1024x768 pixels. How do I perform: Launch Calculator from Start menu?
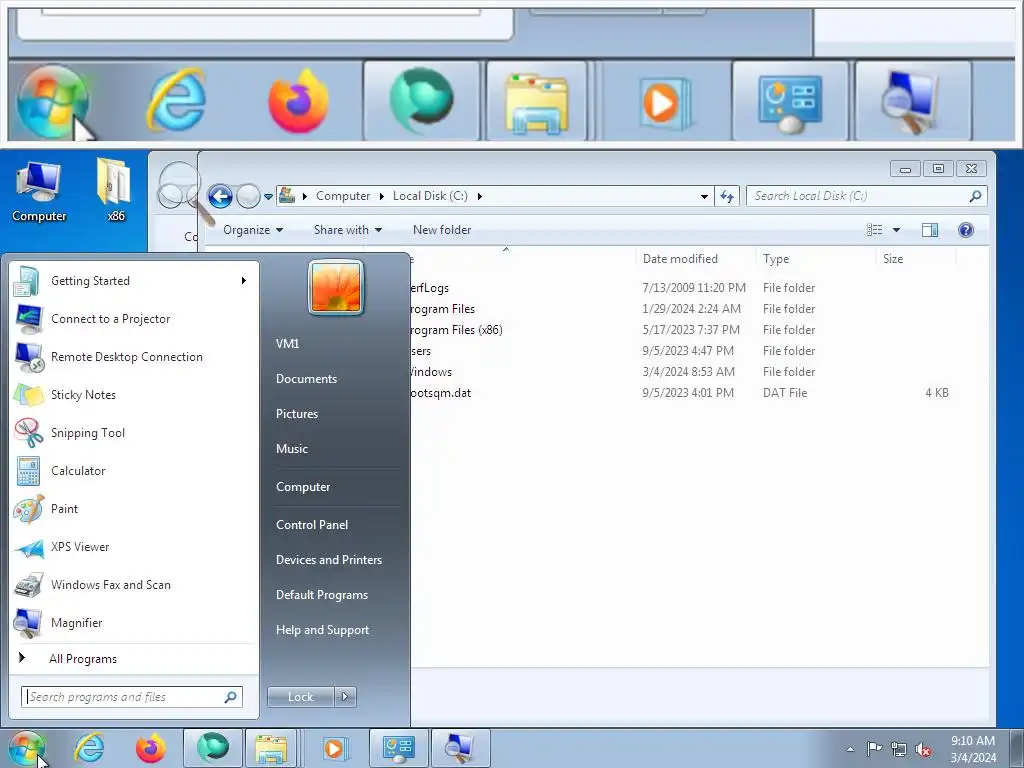coord(133,471)
